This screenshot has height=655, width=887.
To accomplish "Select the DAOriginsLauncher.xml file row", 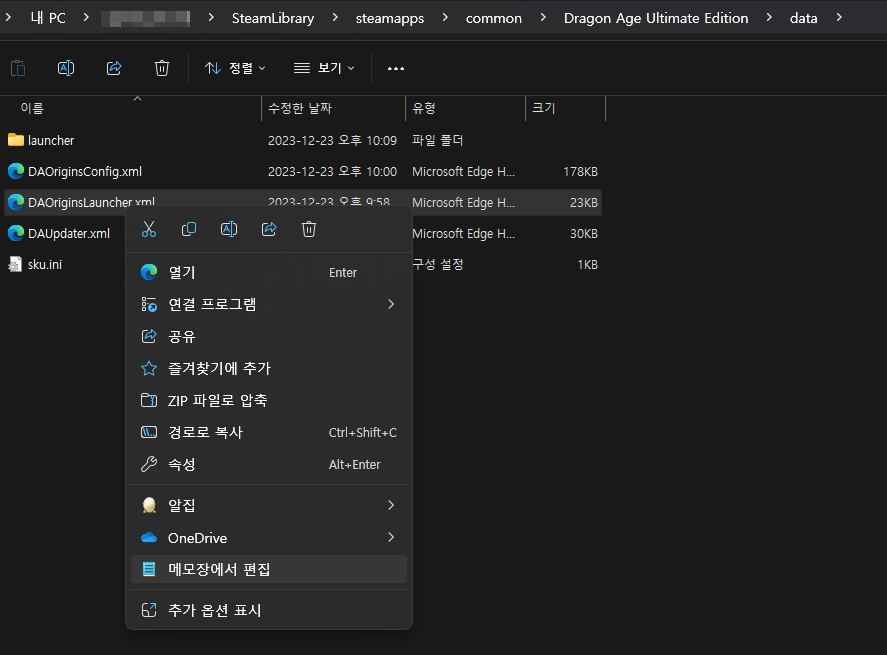I will pyautogui.click(x=303, y=202).
